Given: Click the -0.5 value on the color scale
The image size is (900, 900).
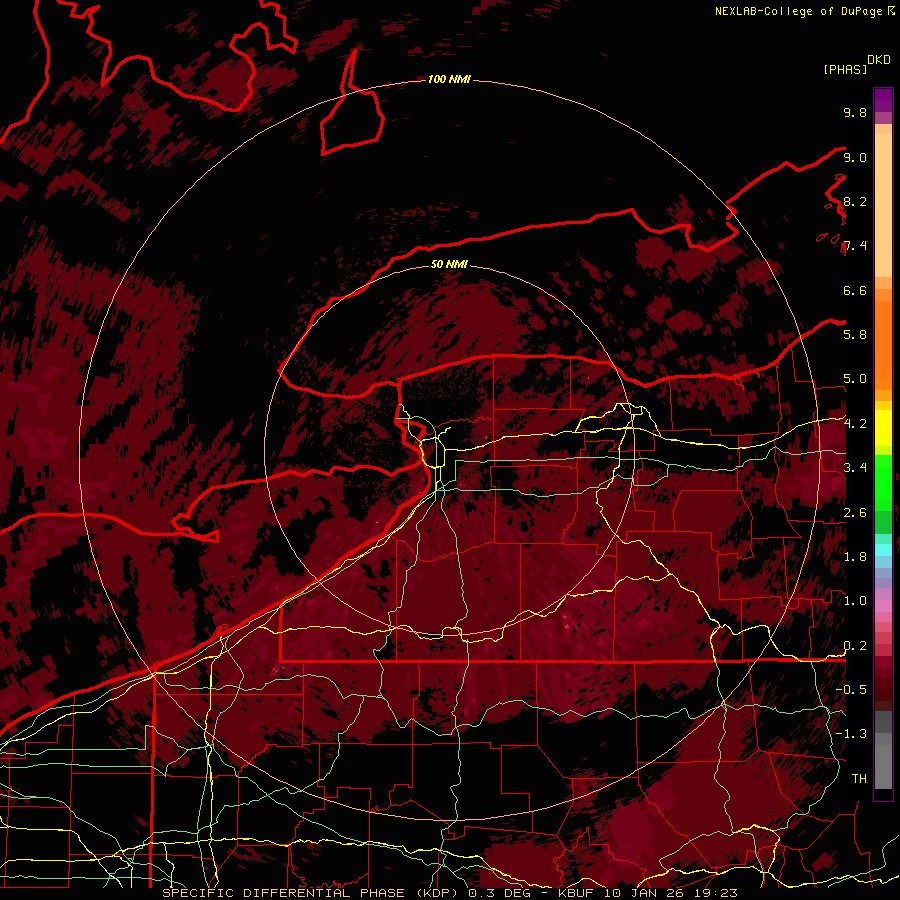Looking at the screenshot, I should (851, 690).
